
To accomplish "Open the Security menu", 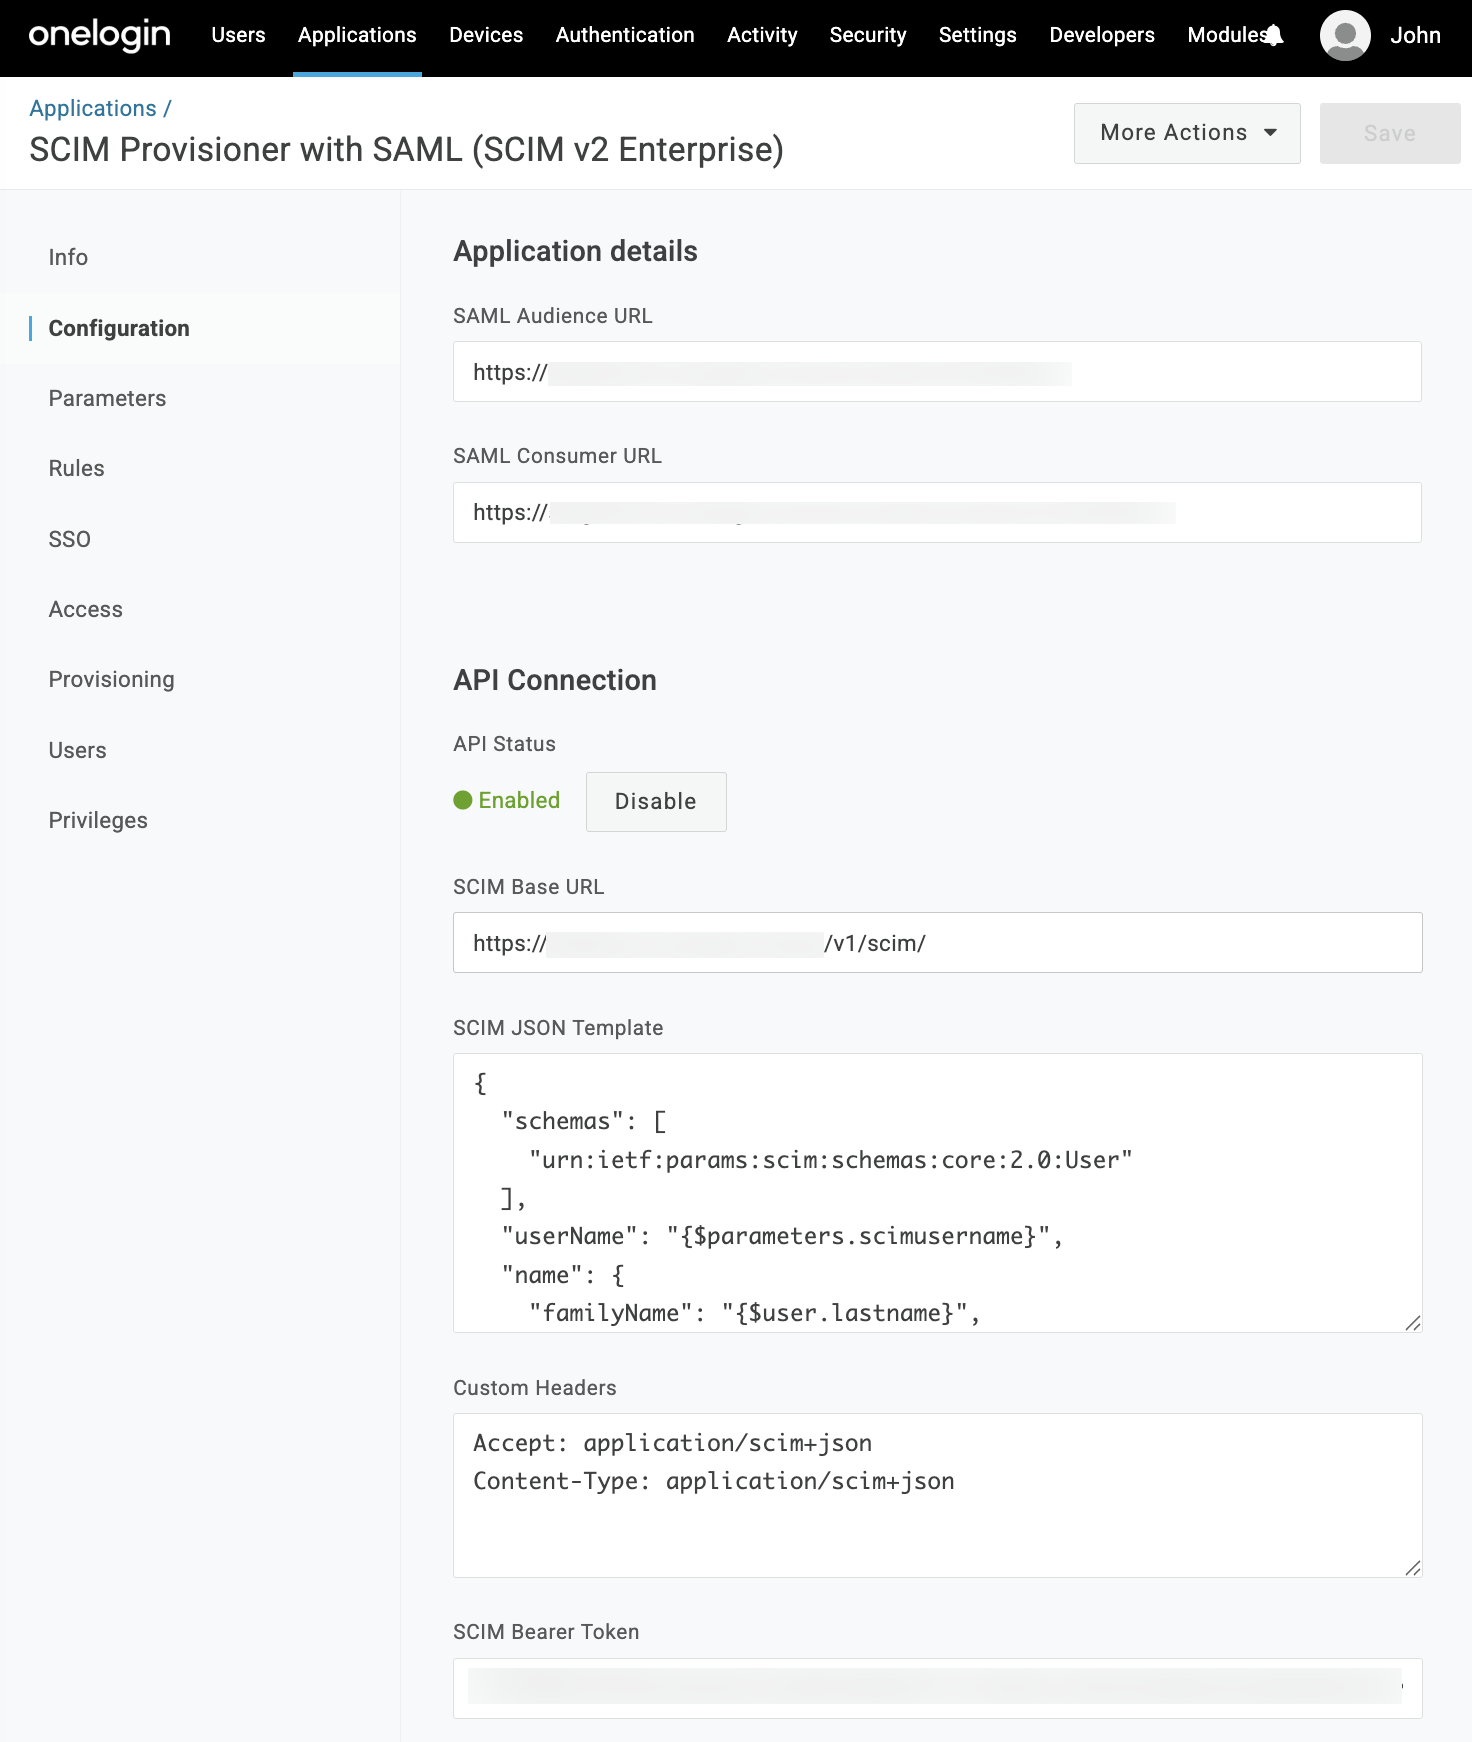I will coord(867,35).
